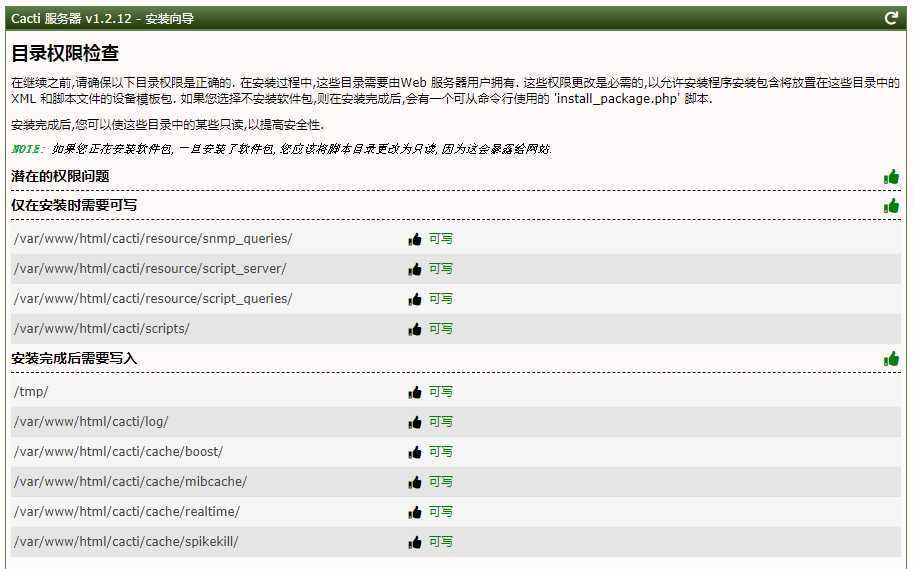
Task: Click thumbs-up icon in the script_queries row
Action: click(x=415, y=299)
